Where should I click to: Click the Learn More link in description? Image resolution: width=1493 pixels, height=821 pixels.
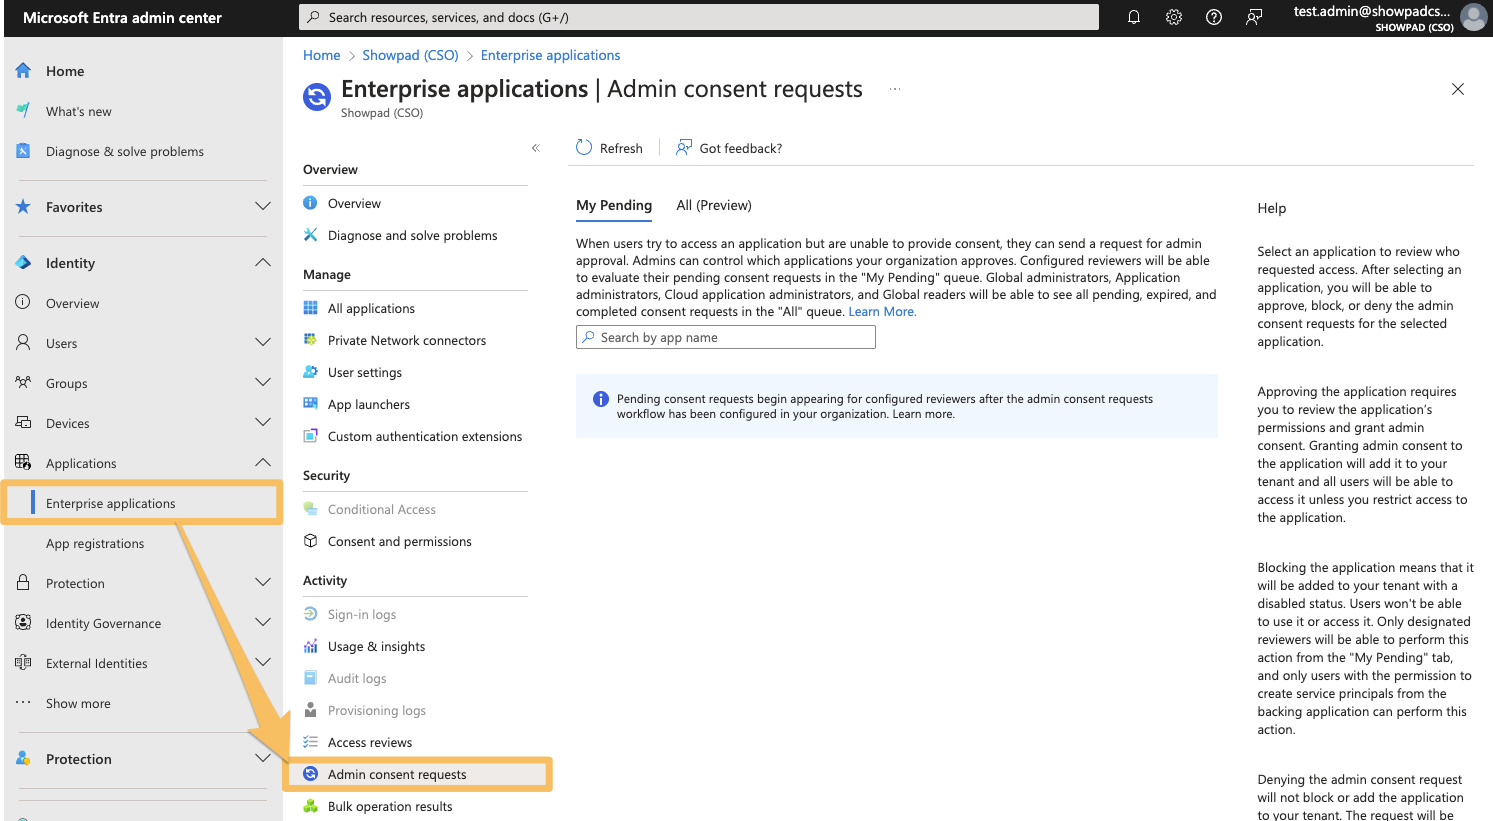pos(882,311)
